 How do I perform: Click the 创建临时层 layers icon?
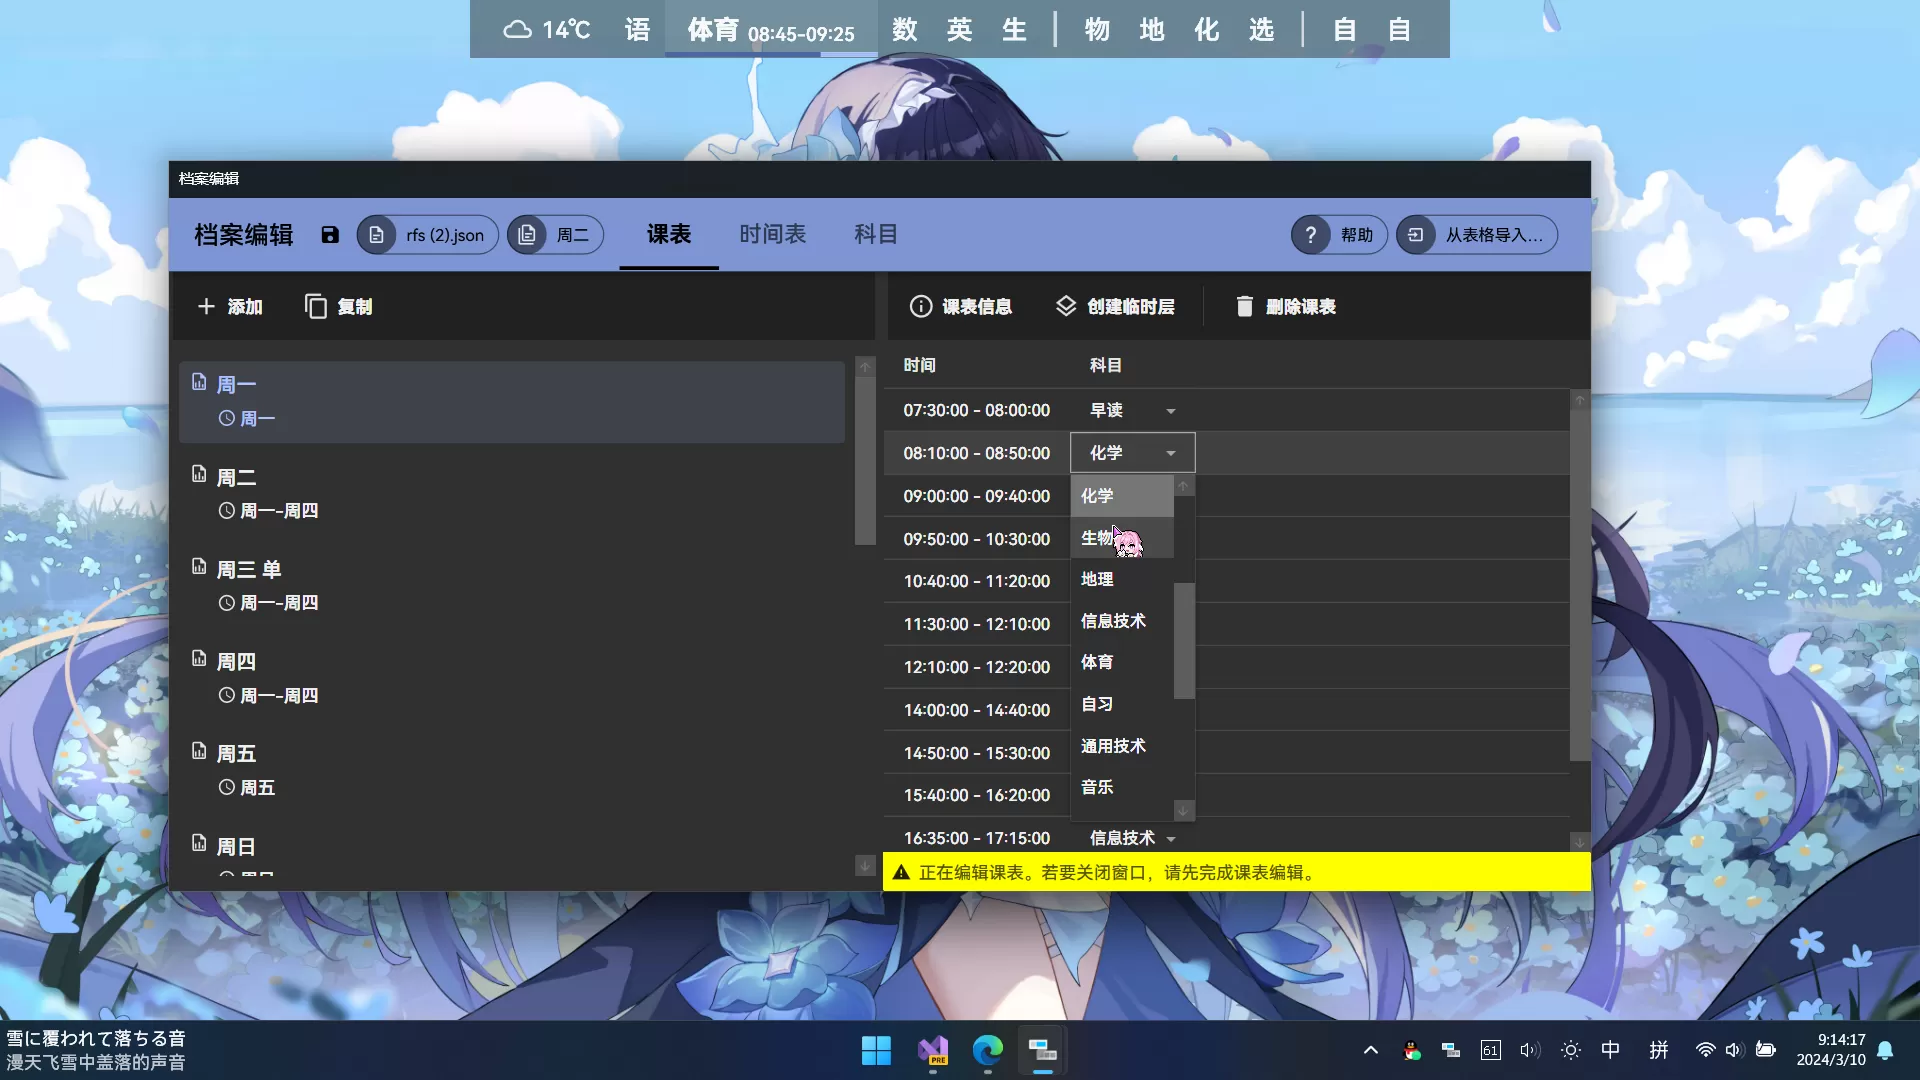pyautogui.click(x=1065, y=306)
